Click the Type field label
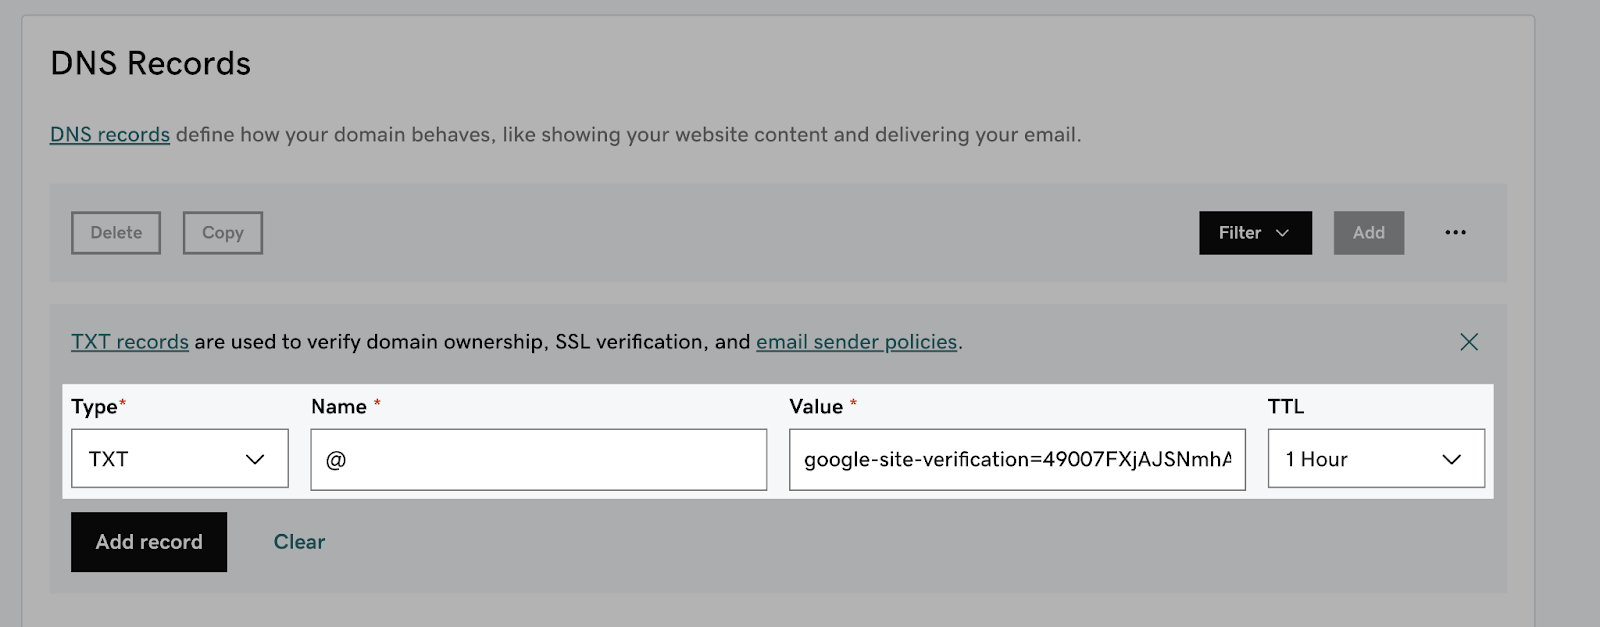The width and height of the screenshot is (1600, 627). [x=95, y=407]
